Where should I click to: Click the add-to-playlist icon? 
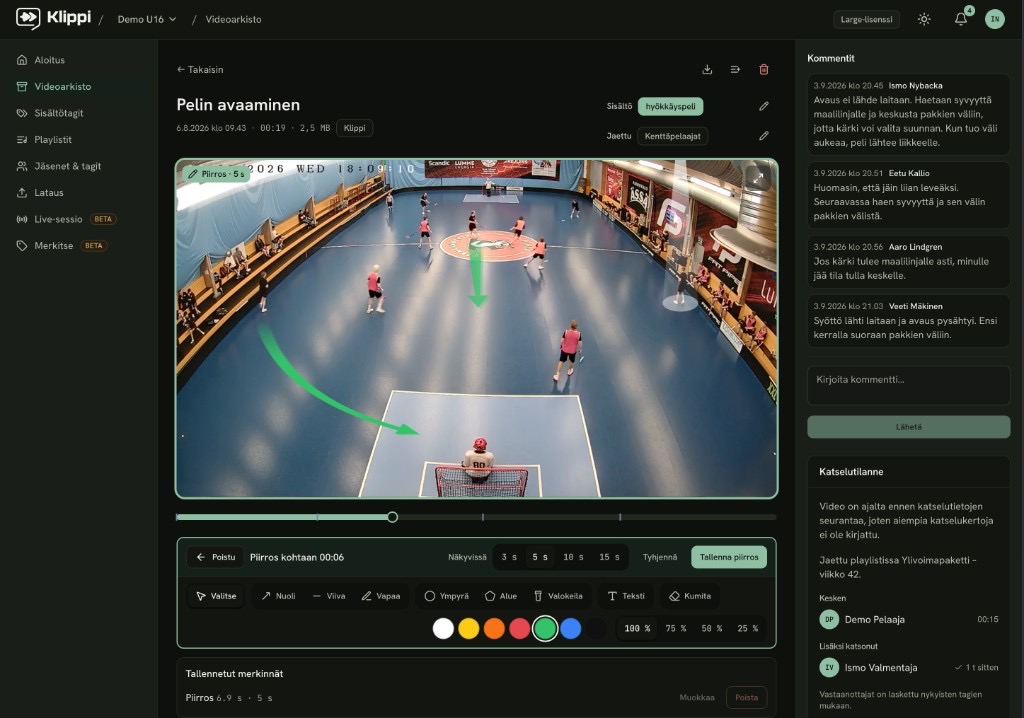735,69
